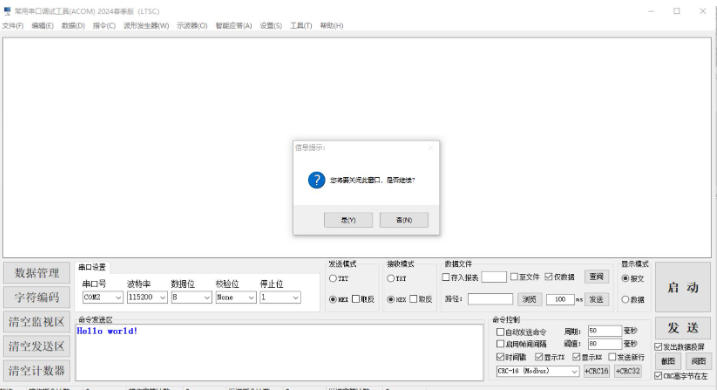Image resolution: width=717 pixels, height=390 pixels.
Task: Open the 编辑(E) menu
Action: [x=43, y=26]
